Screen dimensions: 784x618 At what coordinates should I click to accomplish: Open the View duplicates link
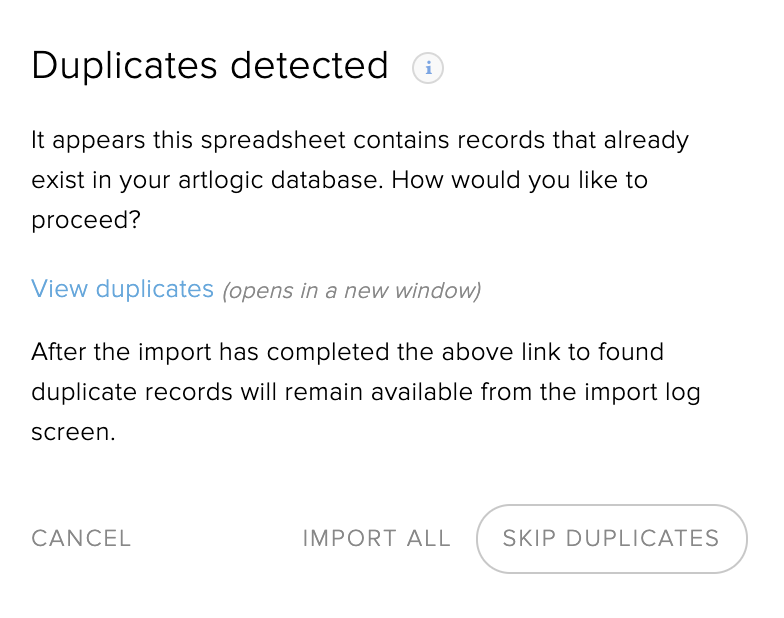click(122, 289)
